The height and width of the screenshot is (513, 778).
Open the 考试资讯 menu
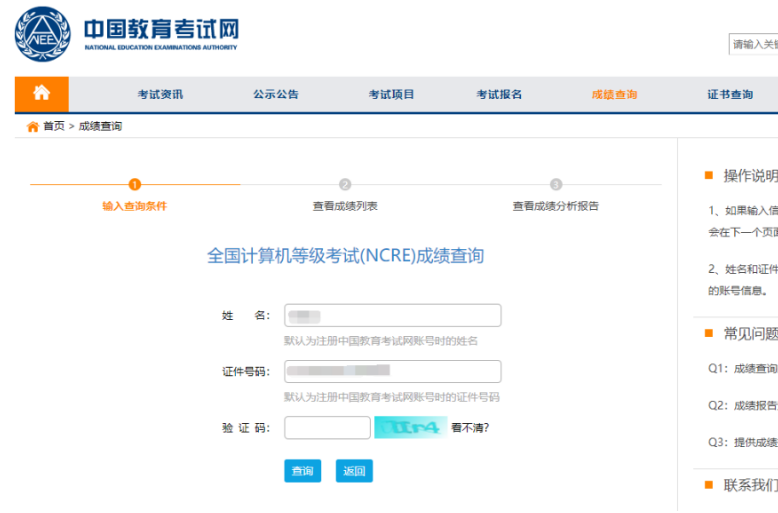click(160, 94)
